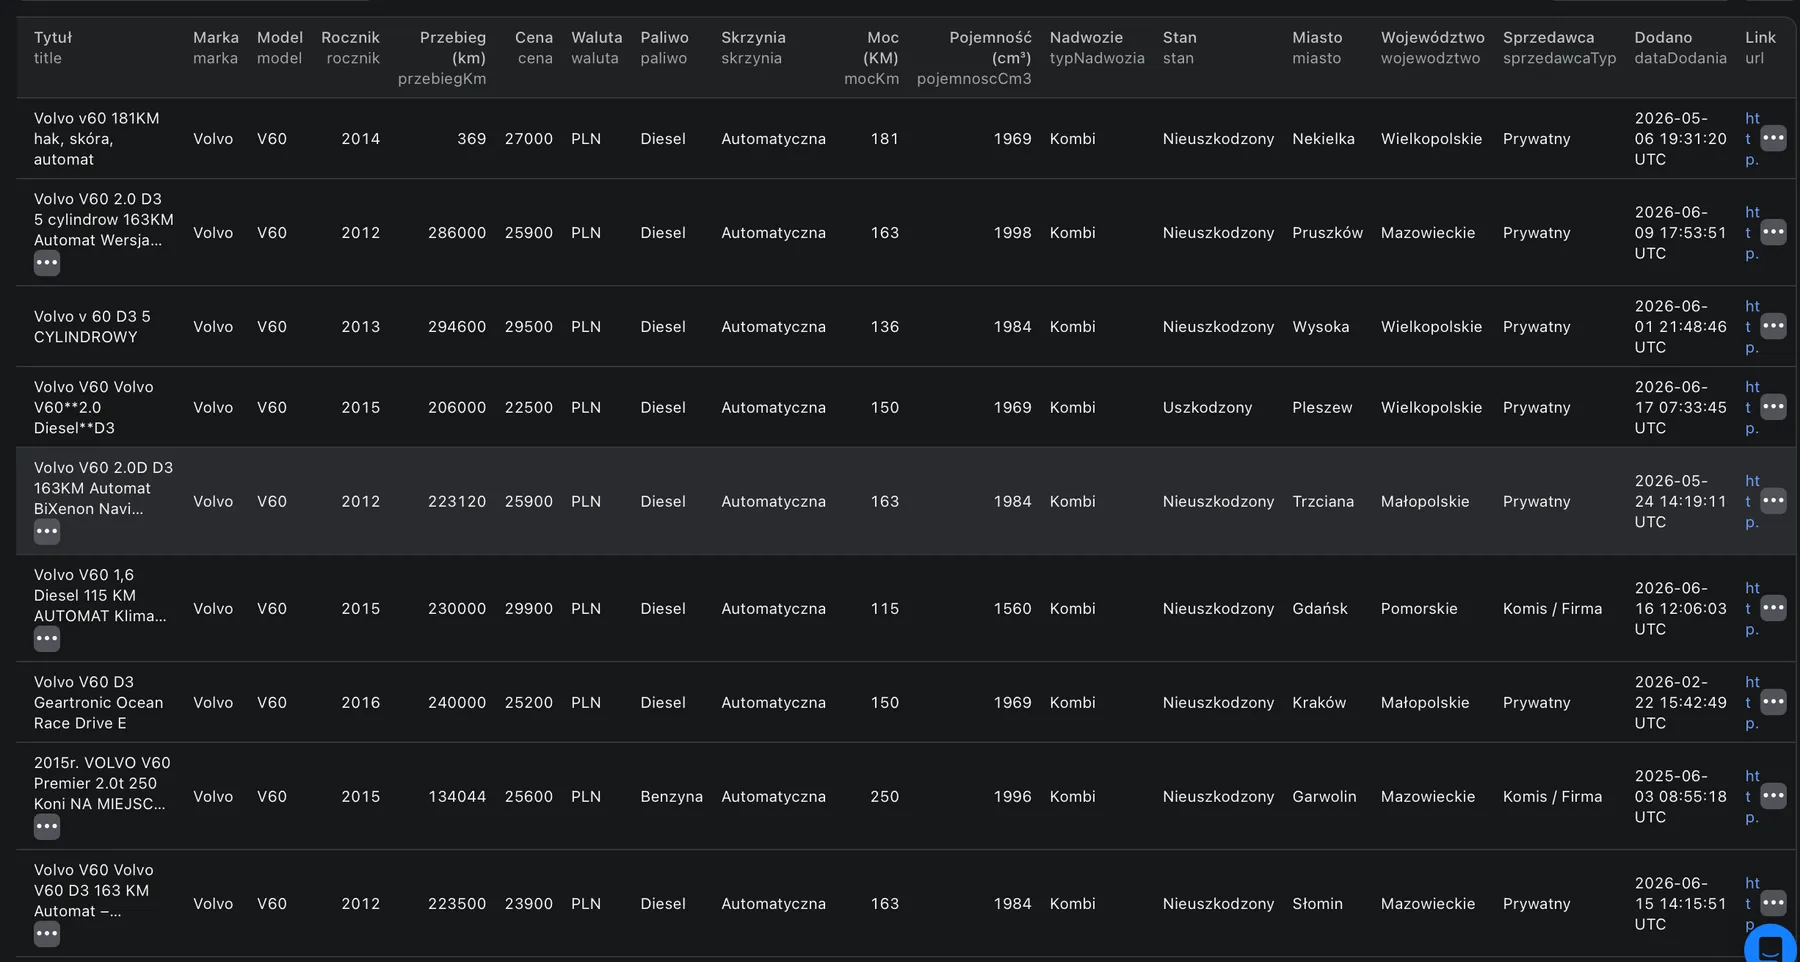
Task: Show full link for the Nekielka listing
Action: point(1773,138)
